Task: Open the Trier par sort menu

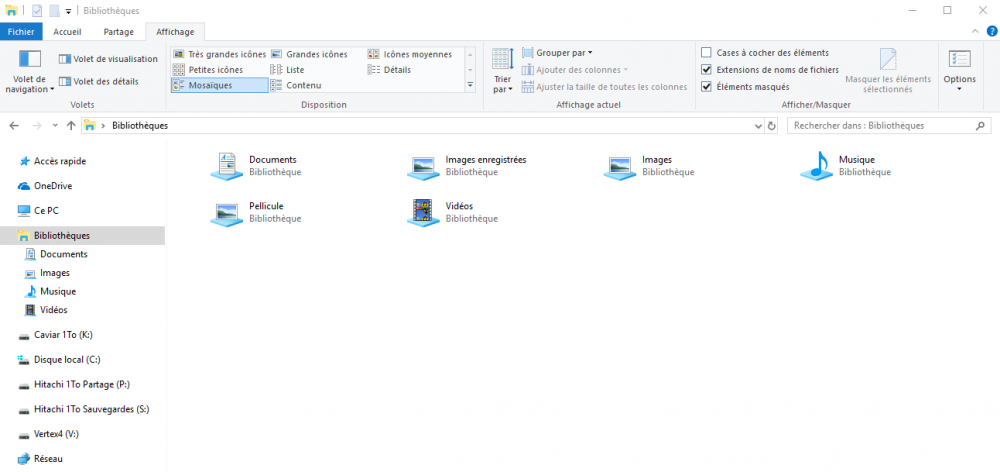Action: point(503,70)
